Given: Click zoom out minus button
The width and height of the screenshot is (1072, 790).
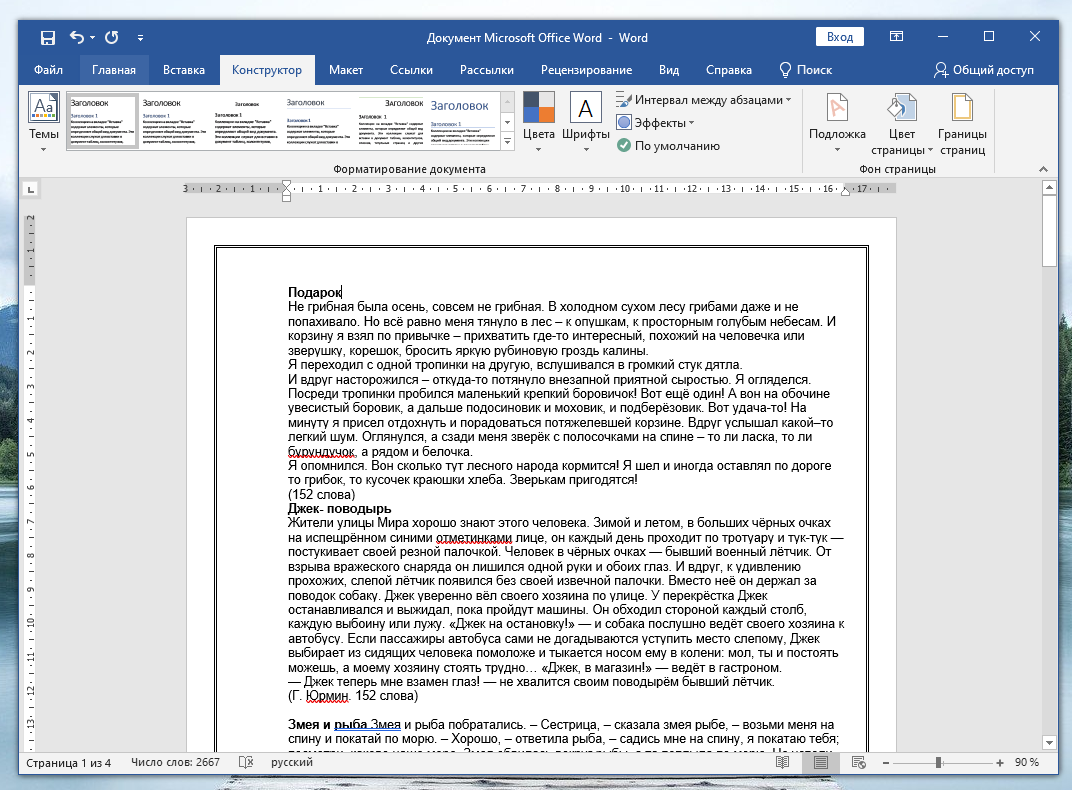Looking at the screenshot, I should pyautogui.click(x=886, y=763).
